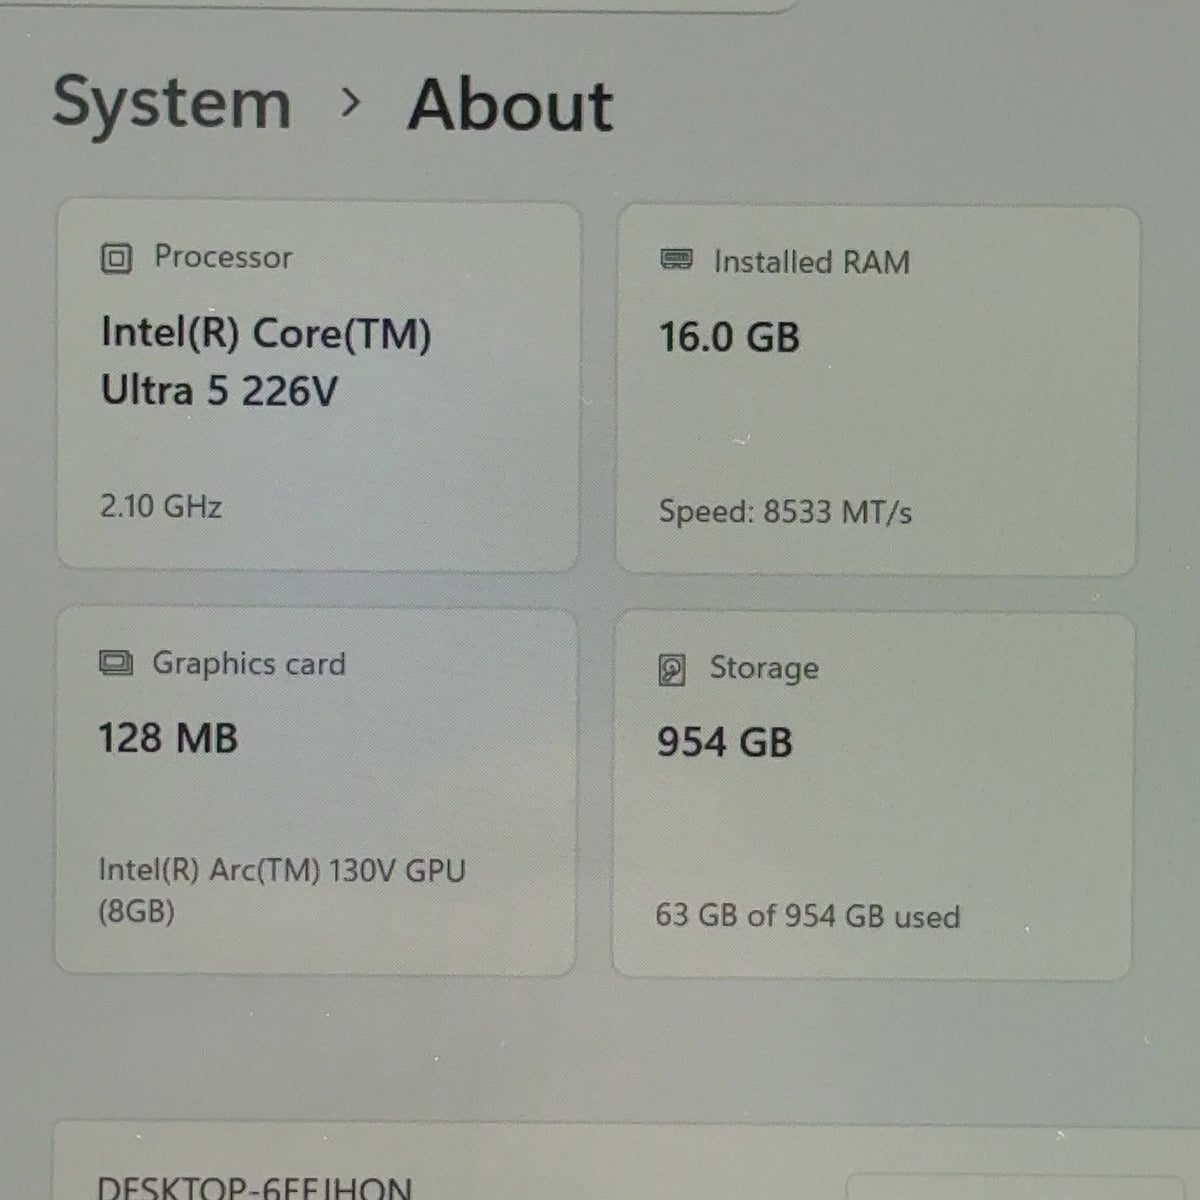Image resolution: width=1200 pixels, height=1200 pixels.
Task: Go back to System breadcrumb
Action: 171,104
